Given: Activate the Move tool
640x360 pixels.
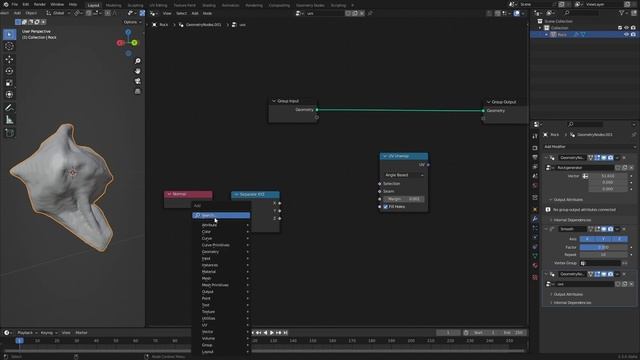Looking at the screenshot, I should click(9, 59).
